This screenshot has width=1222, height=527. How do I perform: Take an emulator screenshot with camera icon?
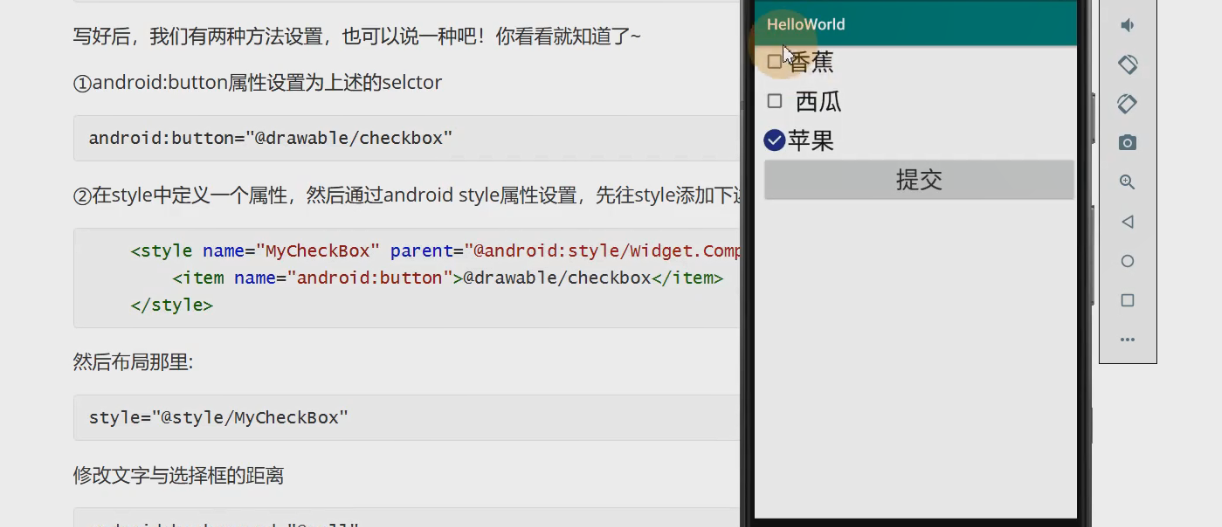1127,143
